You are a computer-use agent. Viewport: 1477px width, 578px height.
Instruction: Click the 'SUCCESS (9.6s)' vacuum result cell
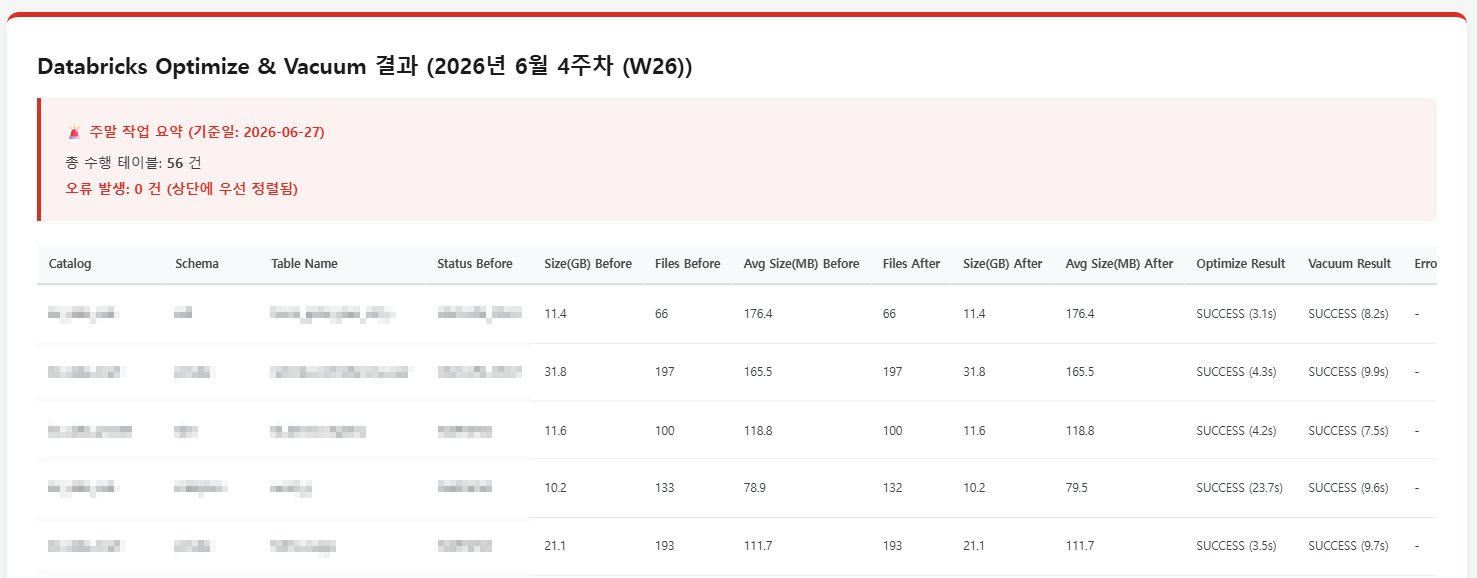coord(1348,488)
